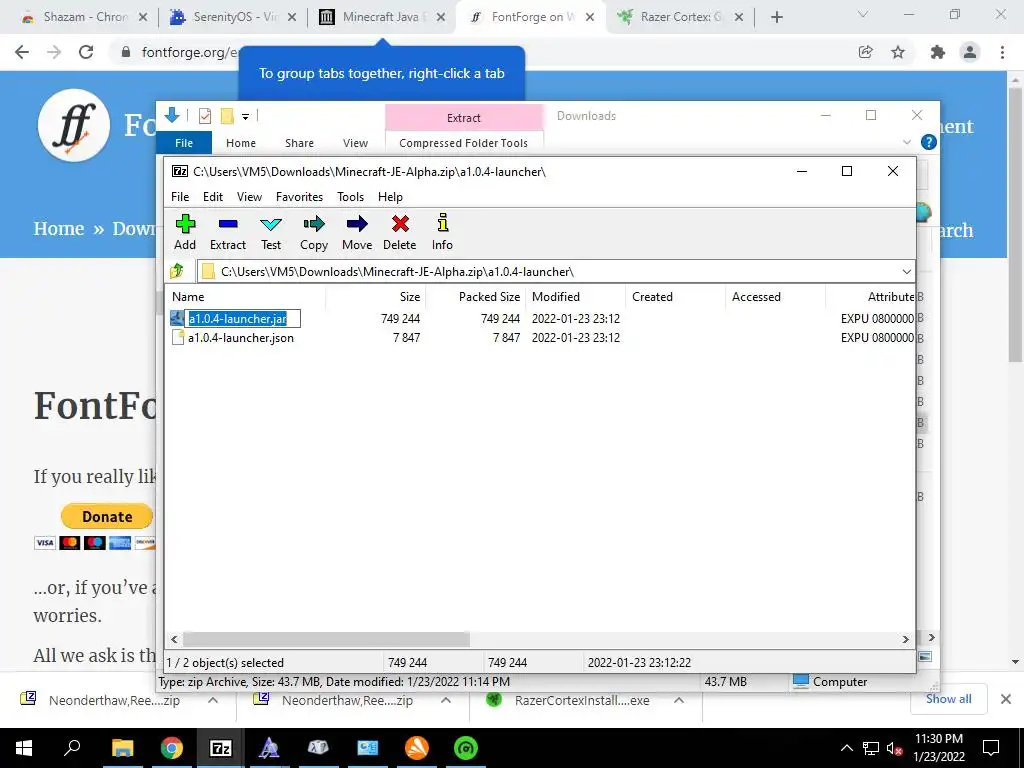Open 7-Zip Favorites menu
Screen dimensions: 1024x768
click(299, 197)
